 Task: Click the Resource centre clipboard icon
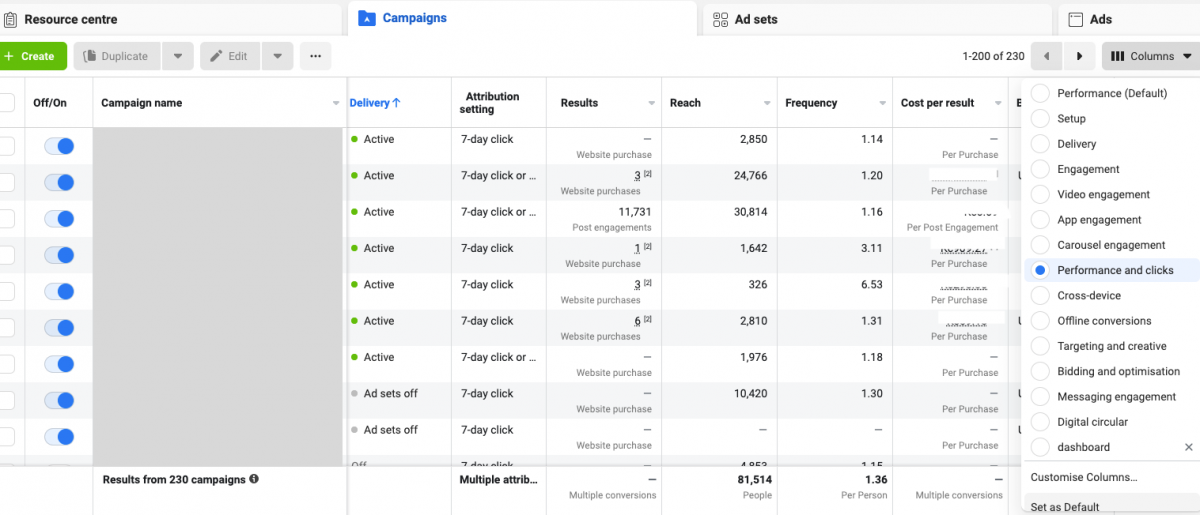(x=9, y=19)
